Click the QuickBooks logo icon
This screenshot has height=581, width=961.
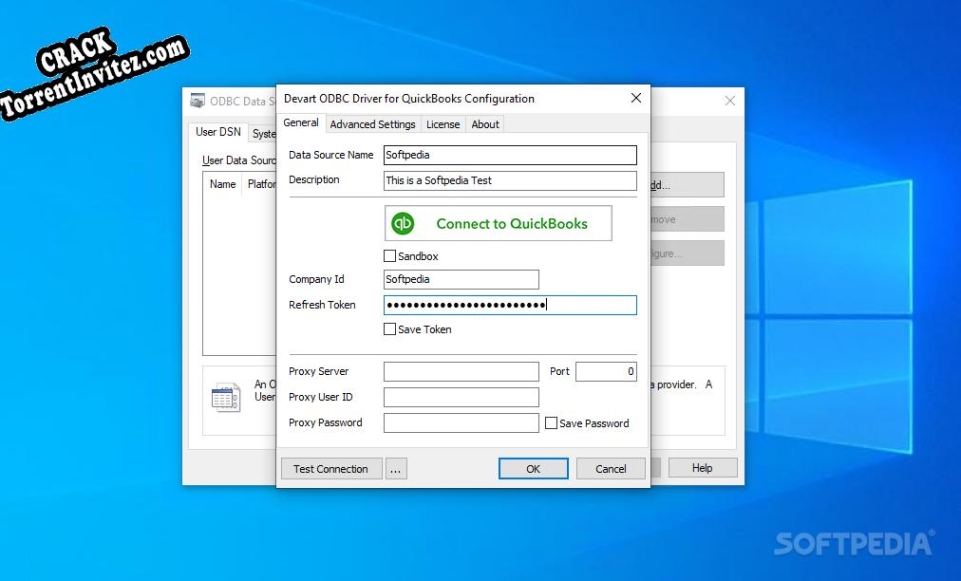400,222
